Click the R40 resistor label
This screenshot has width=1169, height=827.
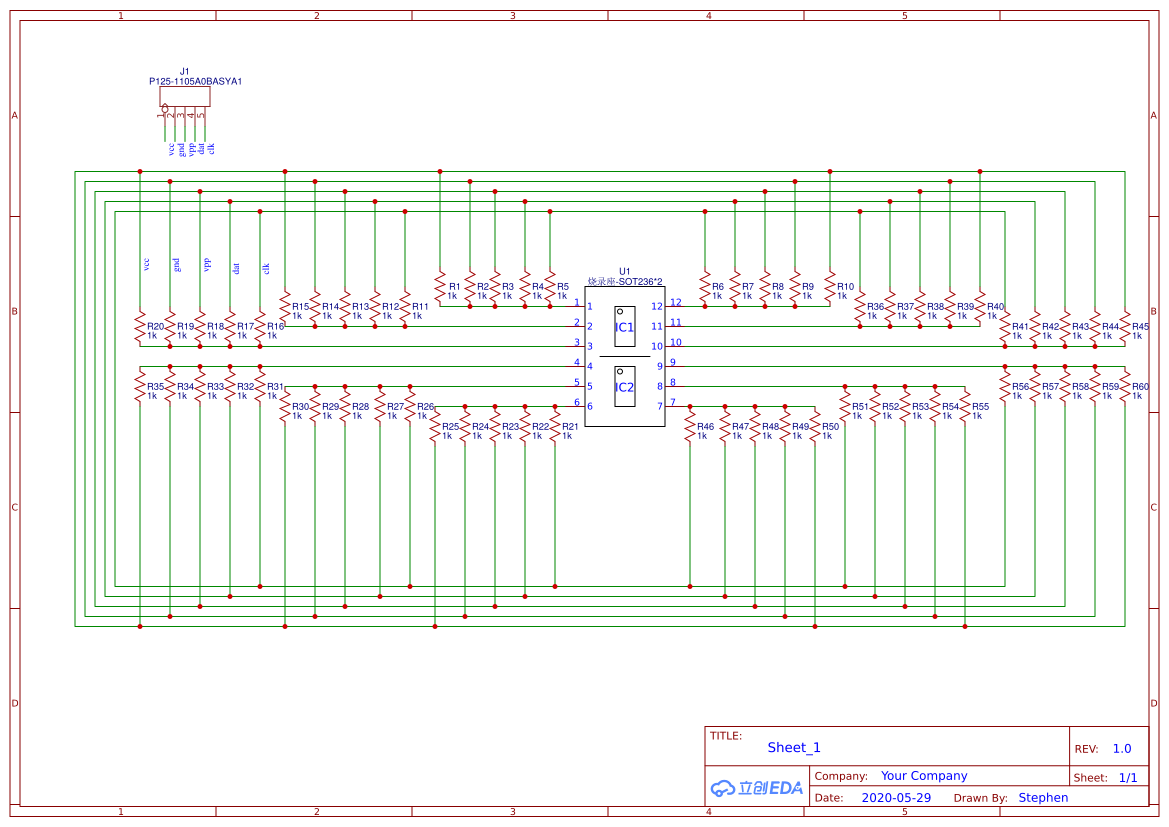(995, 306)
